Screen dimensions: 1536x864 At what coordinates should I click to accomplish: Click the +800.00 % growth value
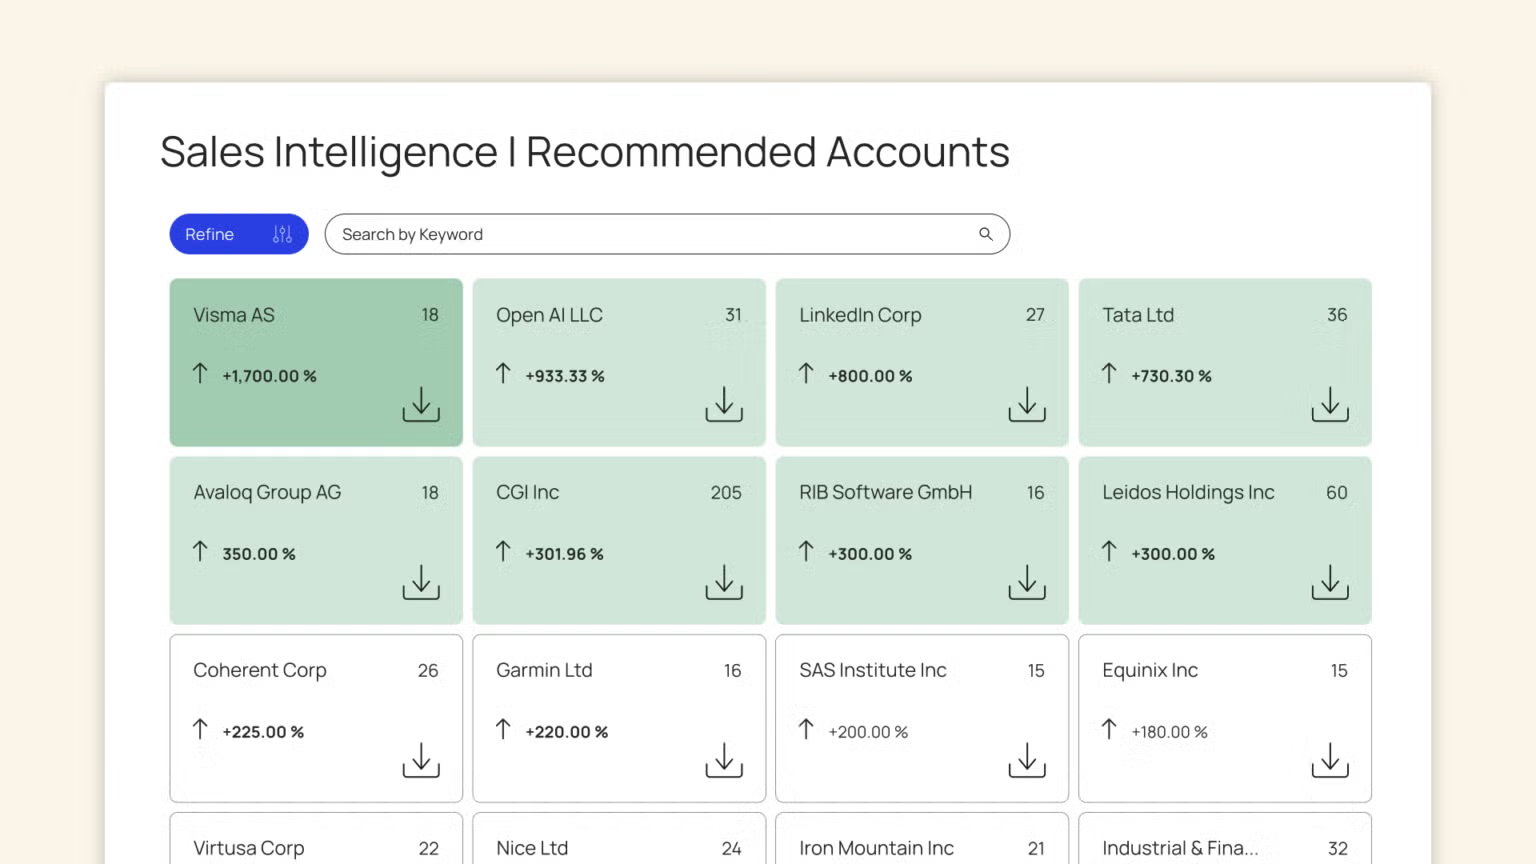coord(870,376)
